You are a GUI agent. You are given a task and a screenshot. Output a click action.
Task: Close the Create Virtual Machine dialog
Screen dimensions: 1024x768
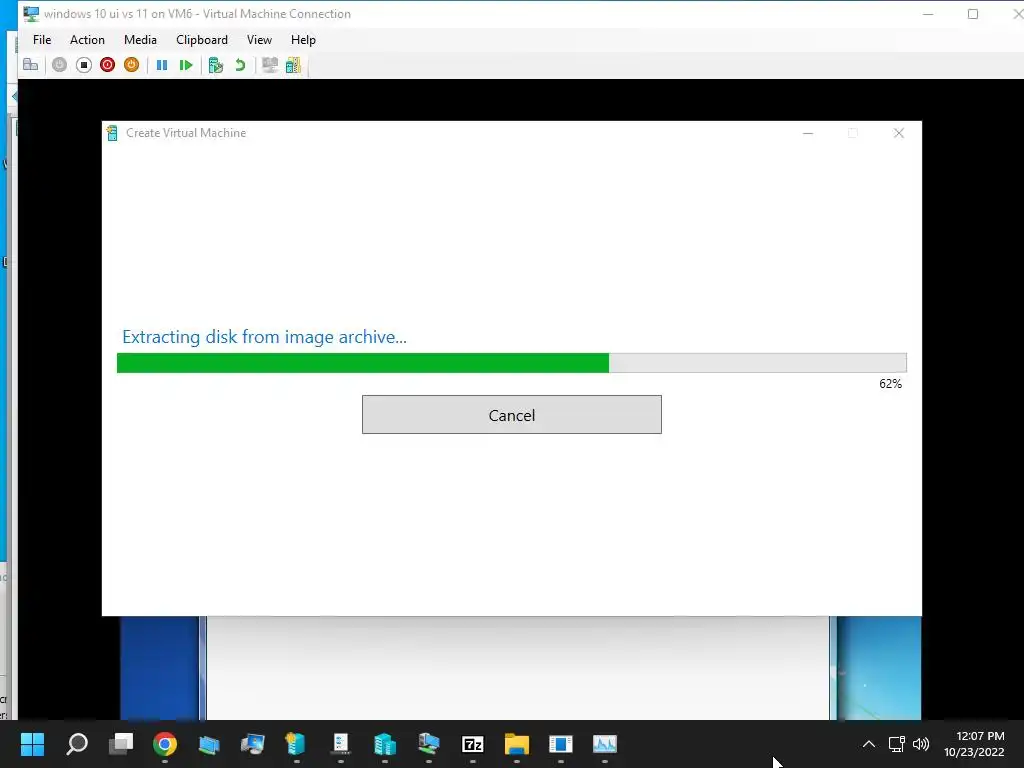coord(899,133)
